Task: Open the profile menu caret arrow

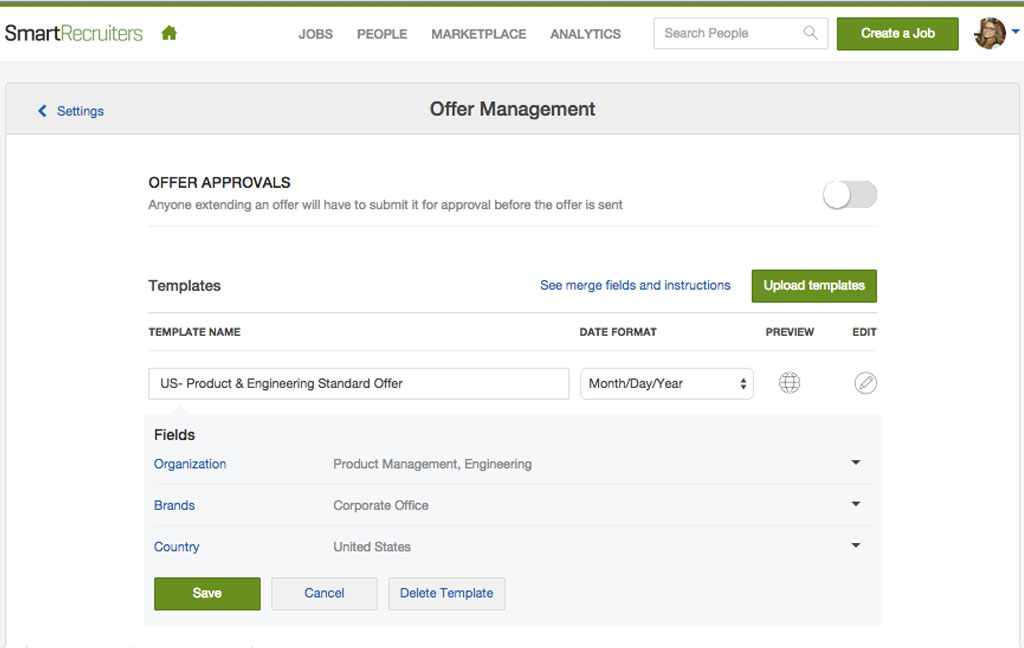Action: [1015, 32]
